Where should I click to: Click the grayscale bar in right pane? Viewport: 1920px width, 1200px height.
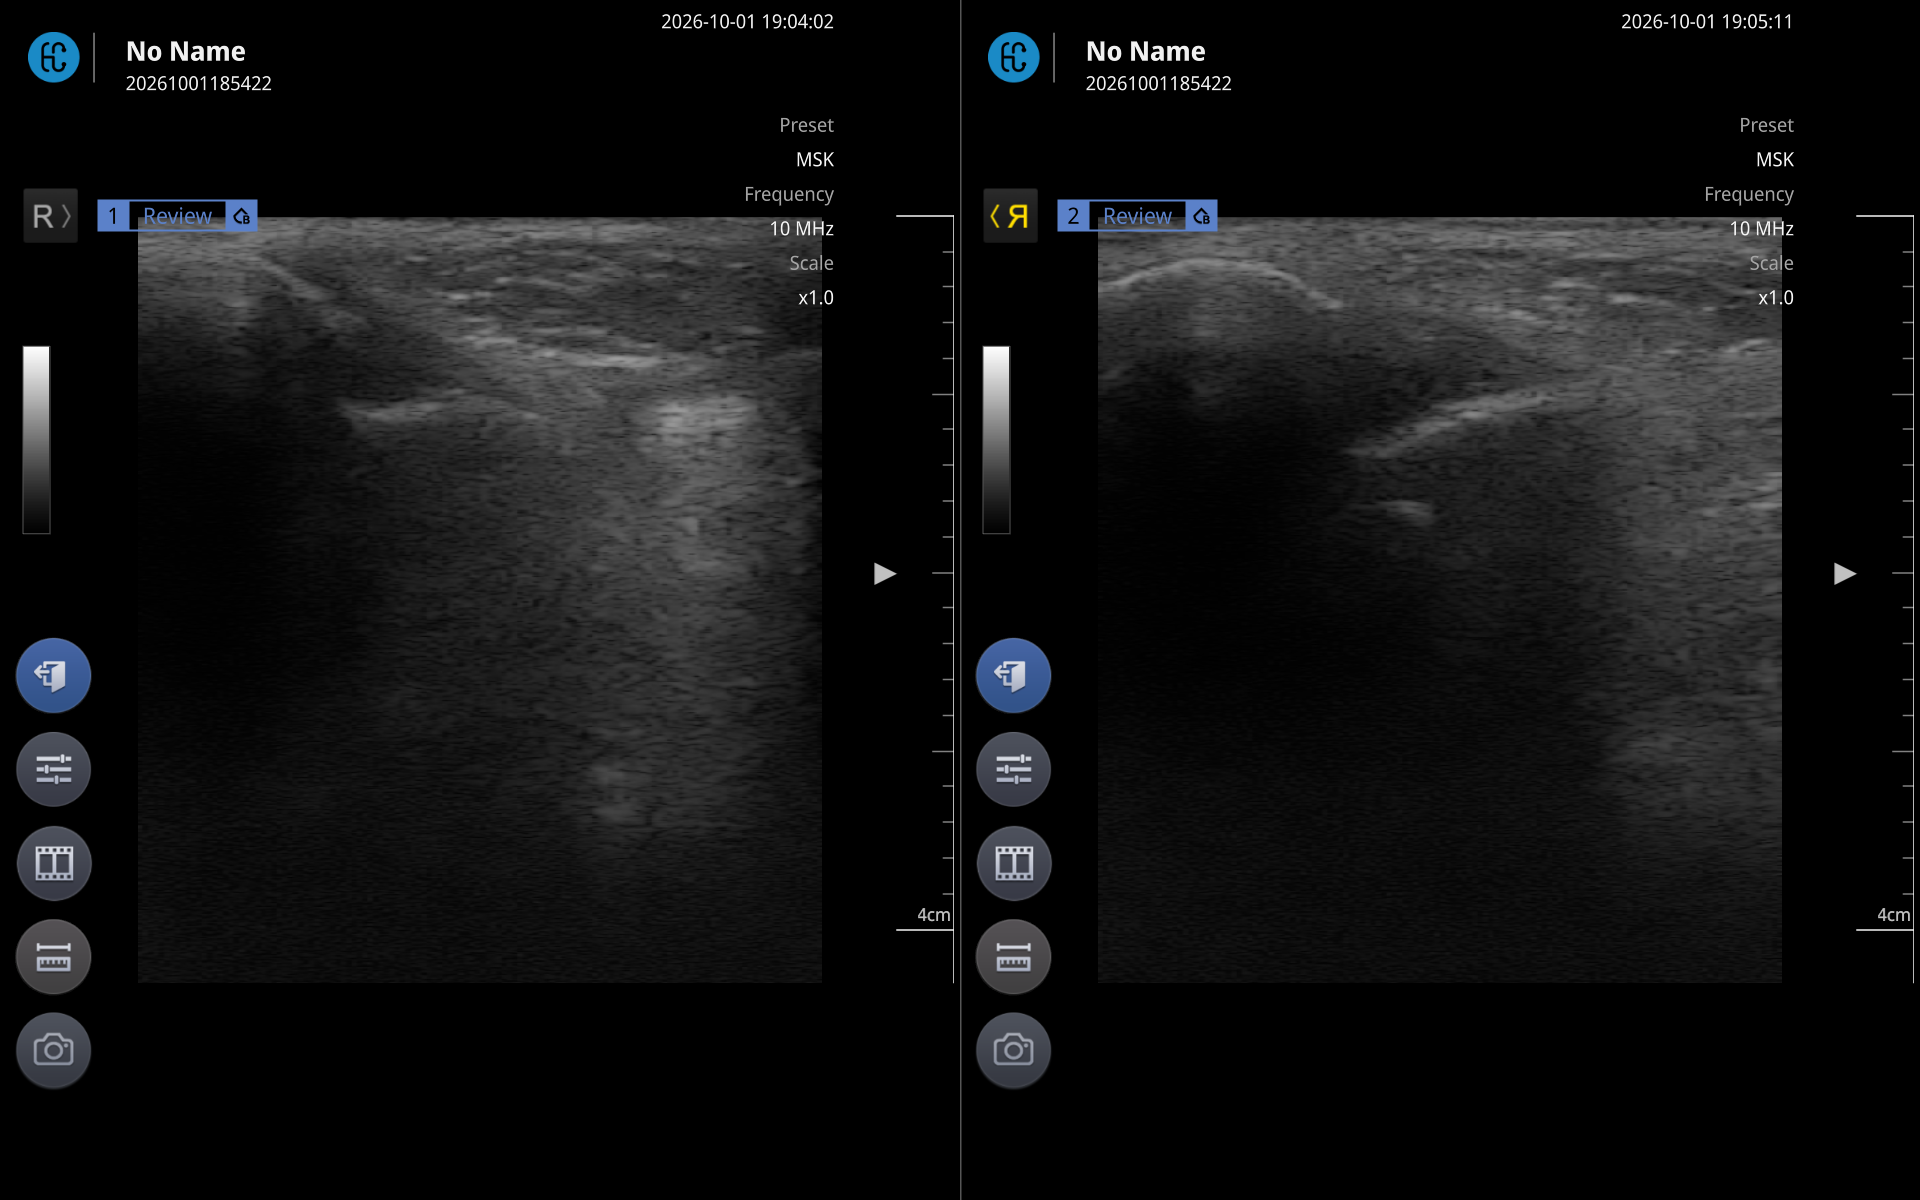(996, 440)
